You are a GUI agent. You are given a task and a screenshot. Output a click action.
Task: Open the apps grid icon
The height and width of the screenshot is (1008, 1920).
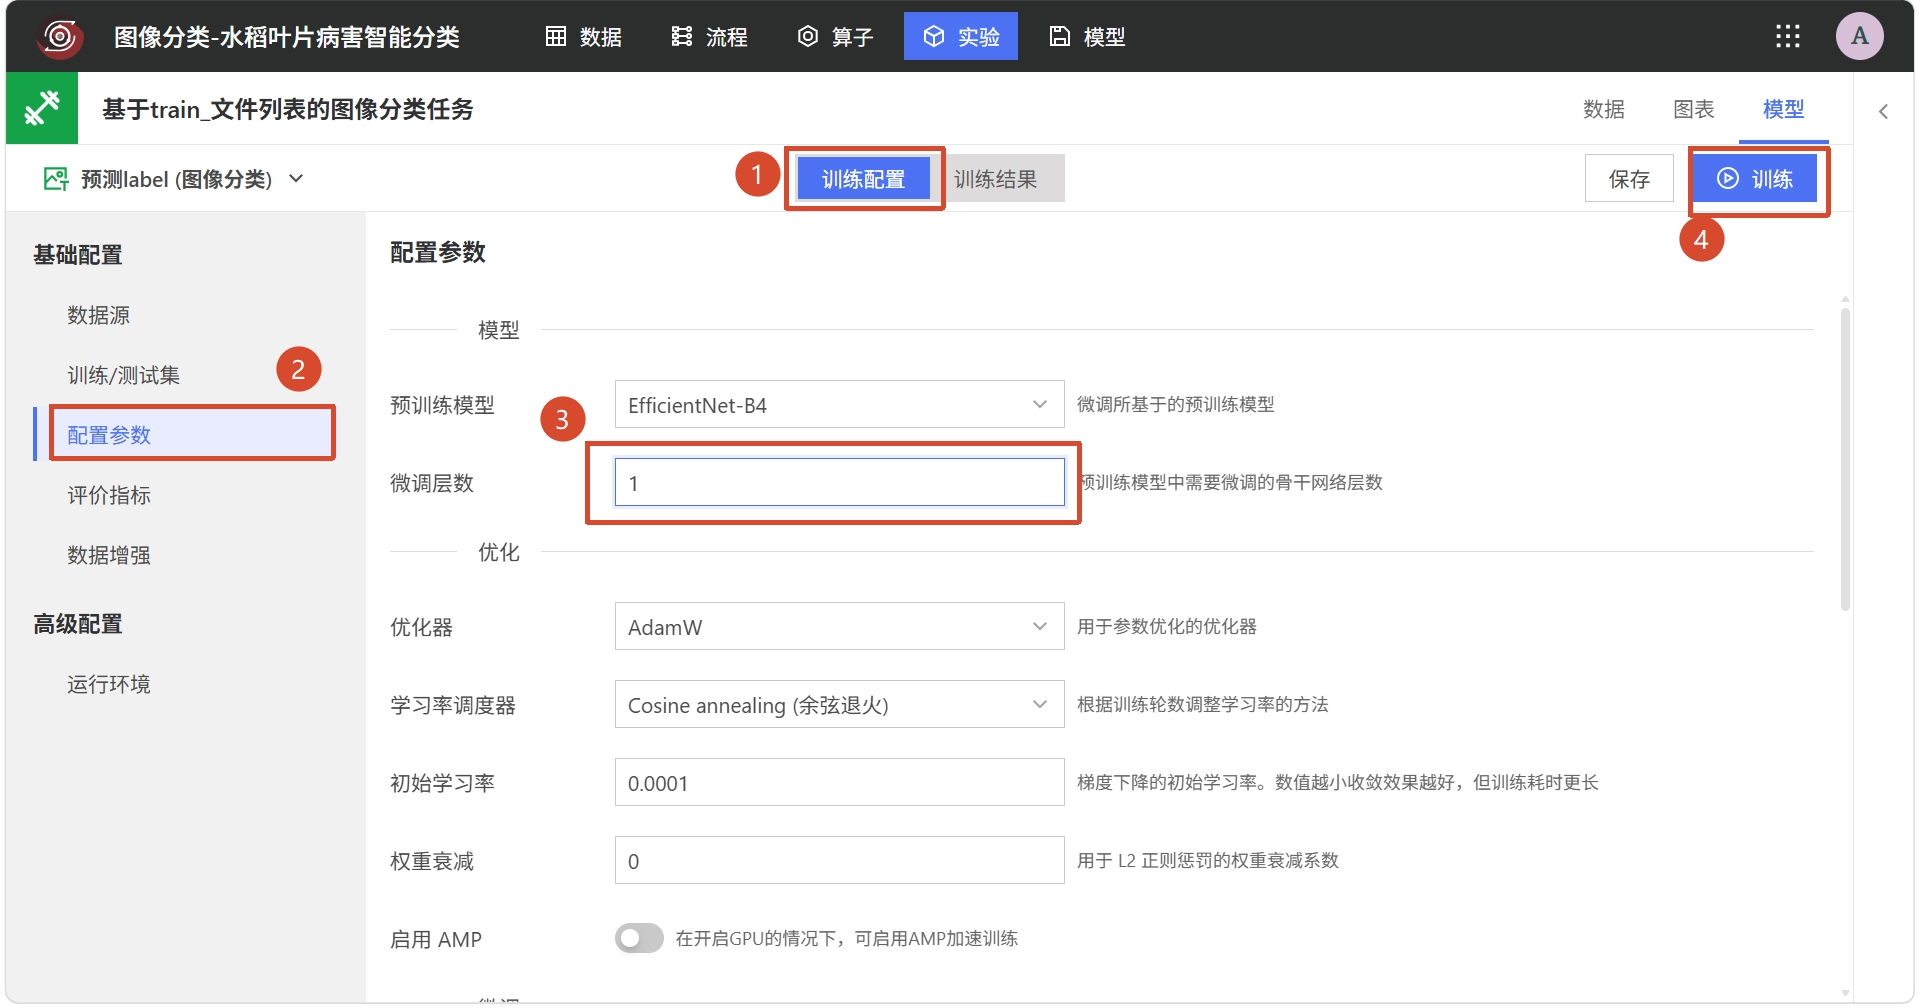click(x=1787, y=37)
